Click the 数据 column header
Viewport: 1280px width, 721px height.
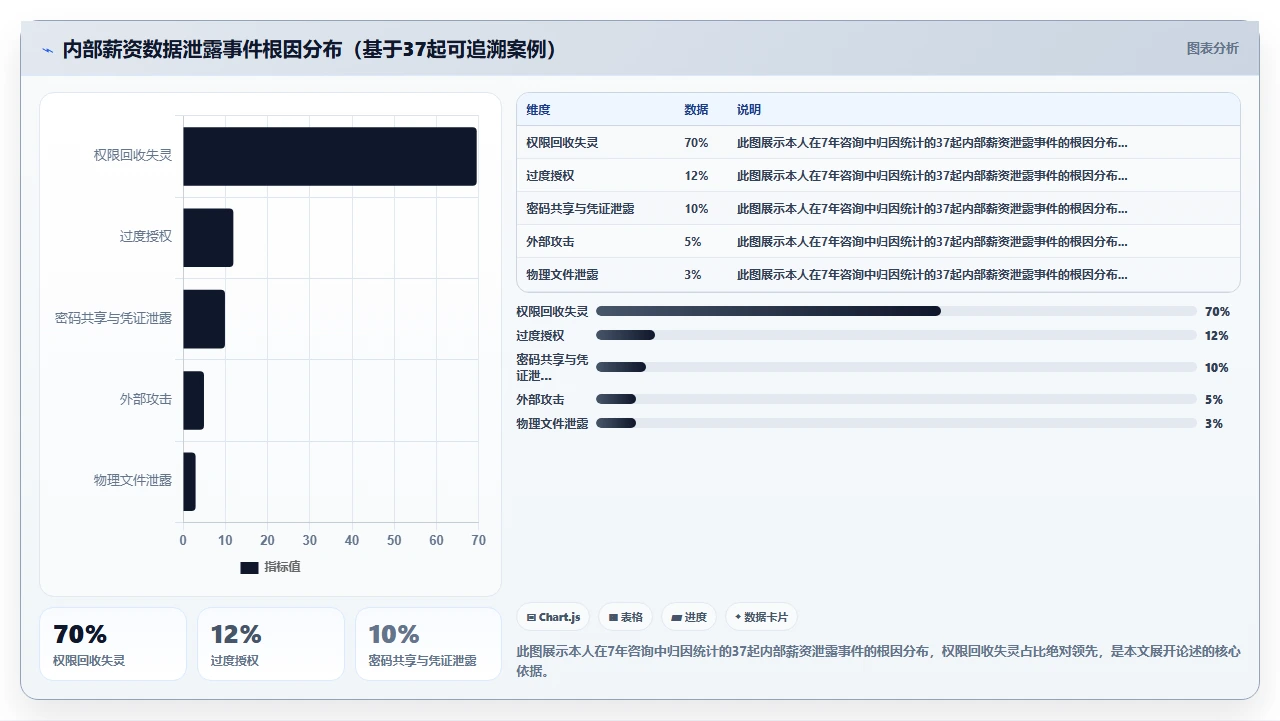pyautogui.click(x=696, y=110)
